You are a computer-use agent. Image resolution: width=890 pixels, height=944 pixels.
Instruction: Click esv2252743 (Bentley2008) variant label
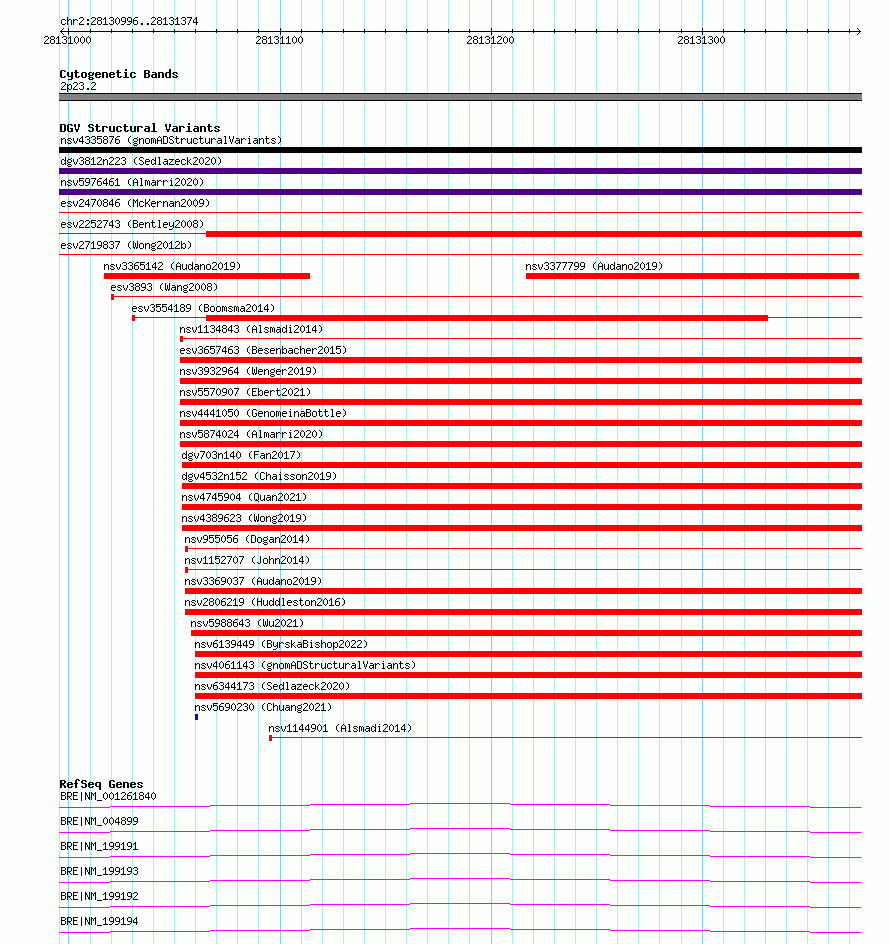point(132,225)
